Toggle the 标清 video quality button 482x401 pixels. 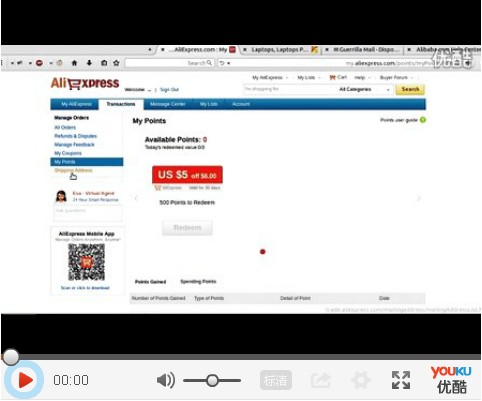pyautogui.click(x=276, y=380)
